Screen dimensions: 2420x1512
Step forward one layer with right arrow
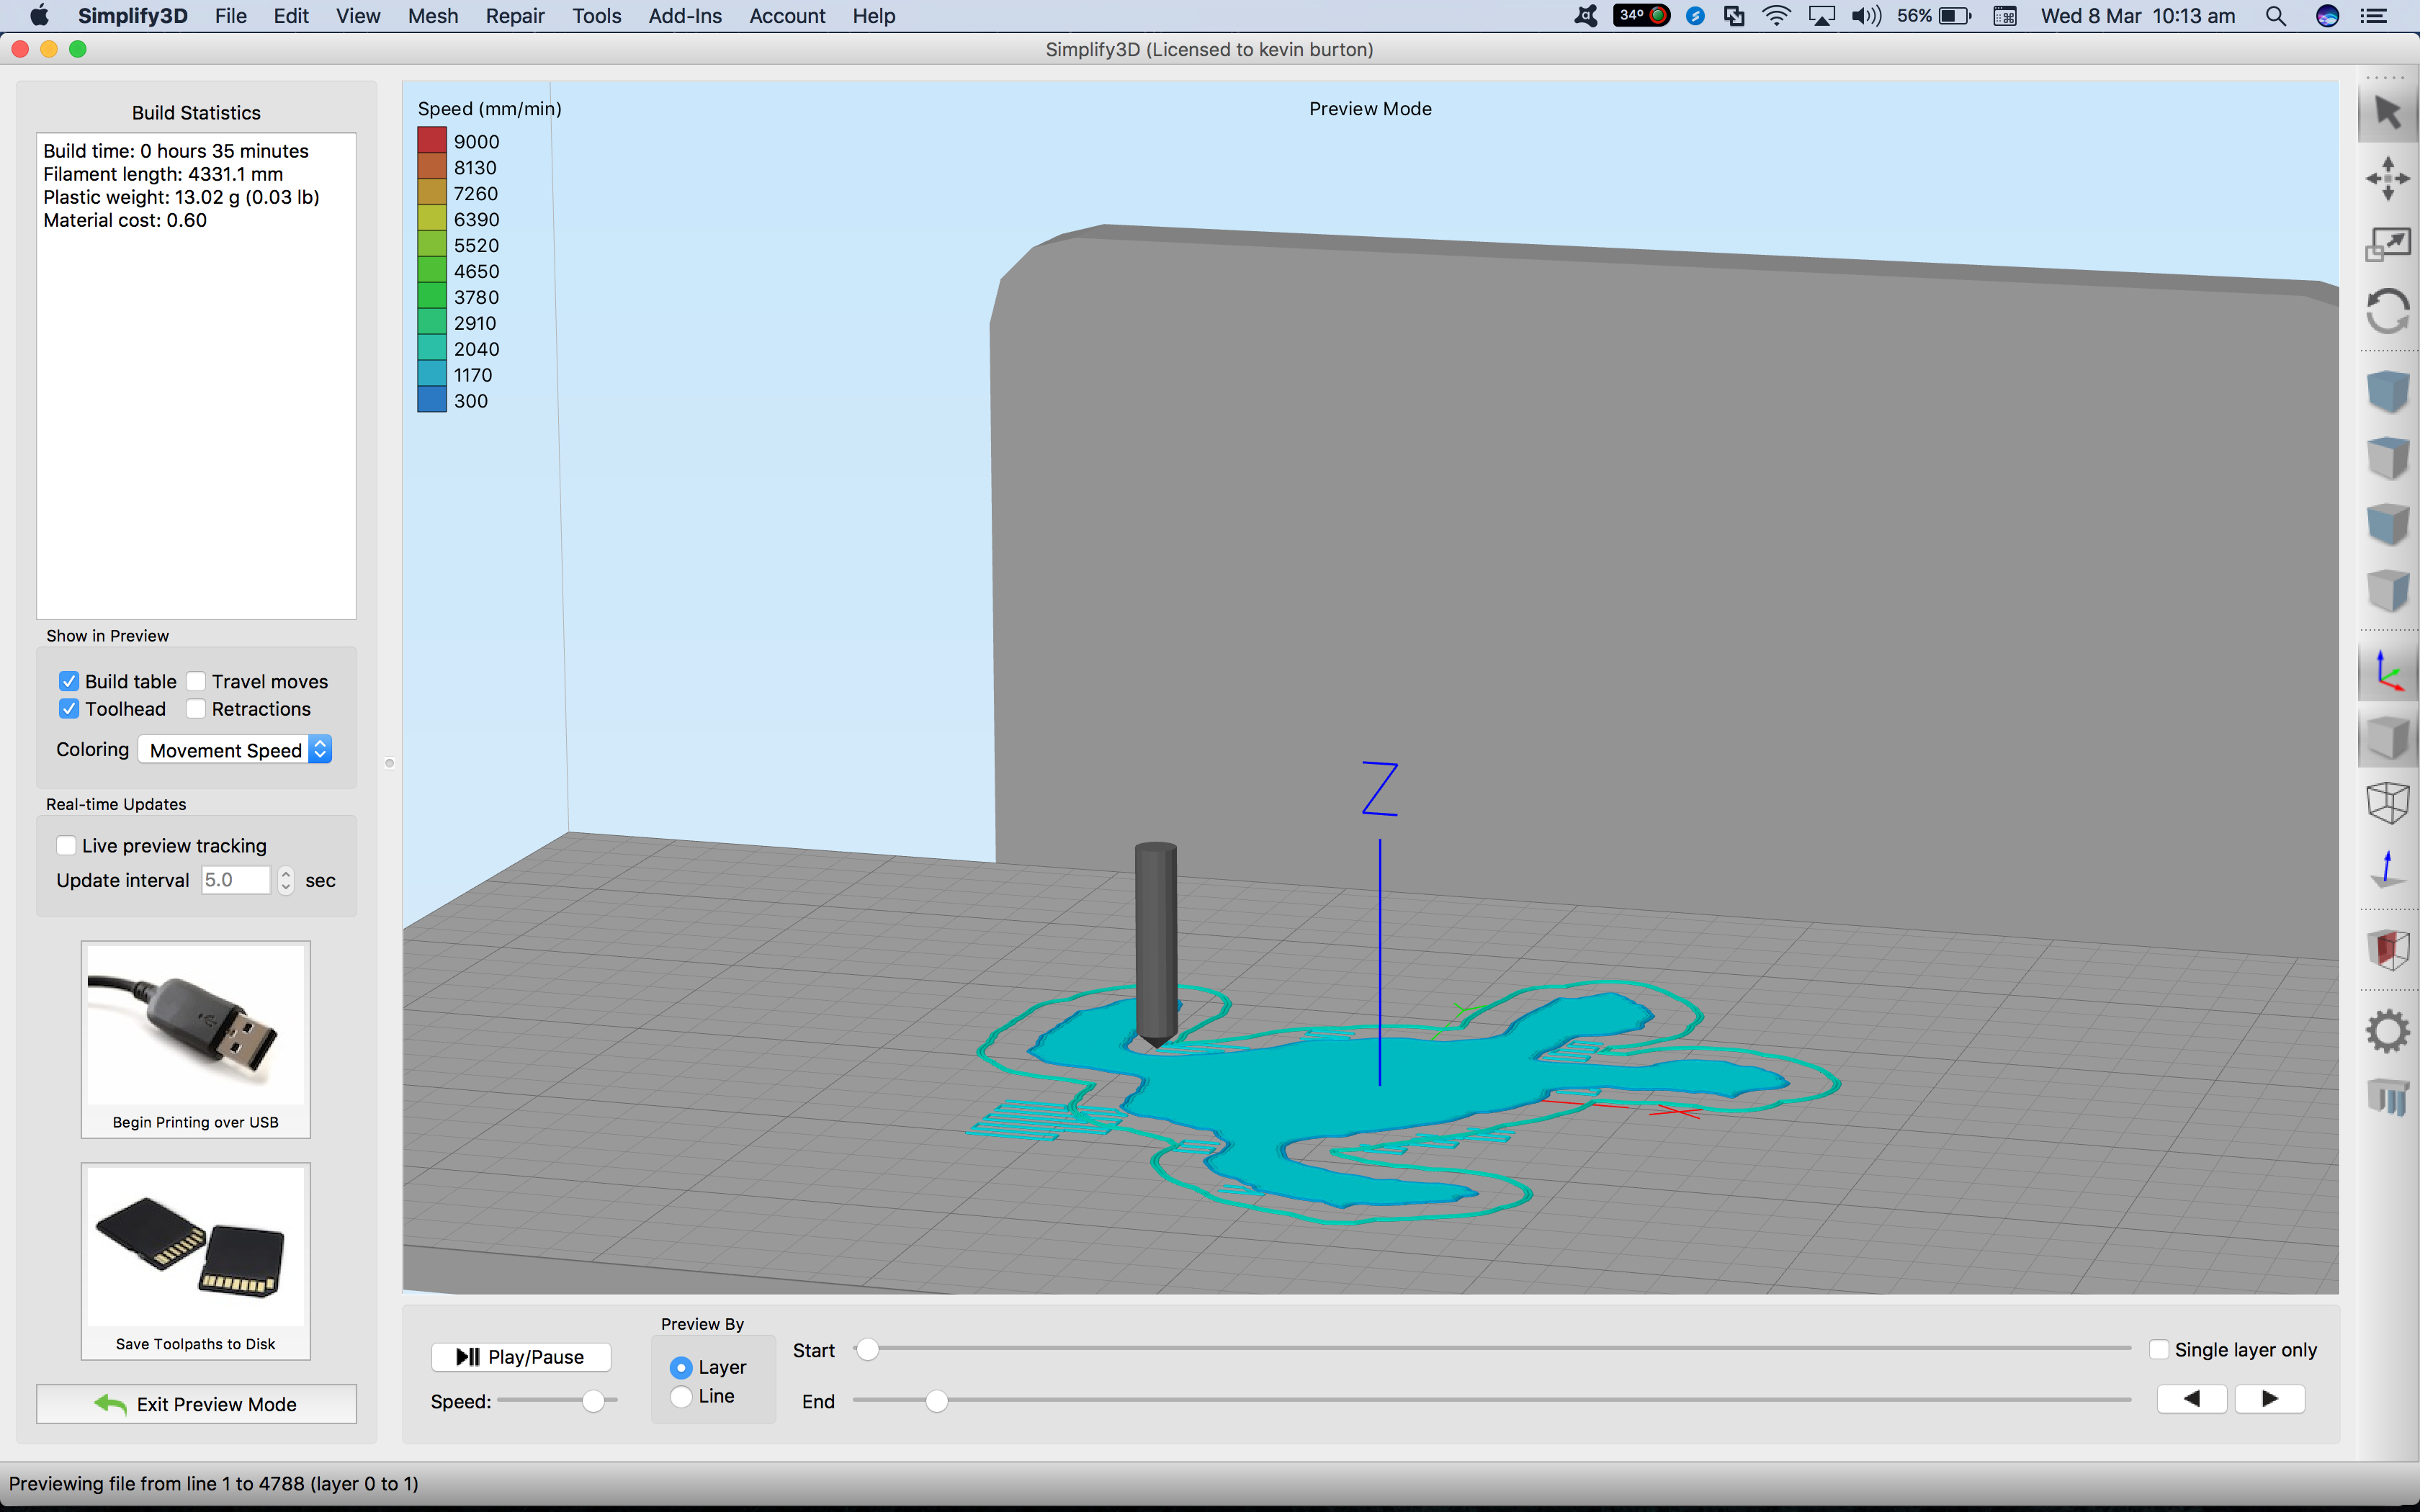coord(2270,1399)
